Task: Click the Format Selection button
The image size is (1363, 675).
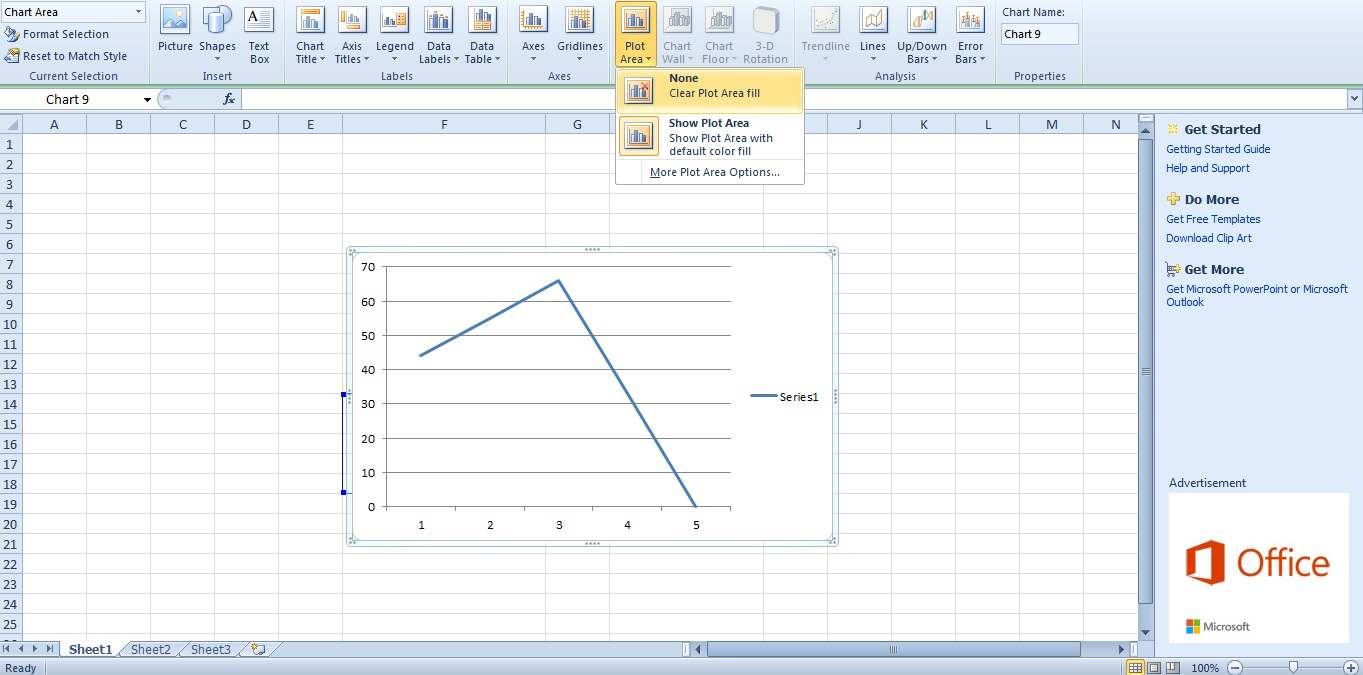Action: [67, 33]
